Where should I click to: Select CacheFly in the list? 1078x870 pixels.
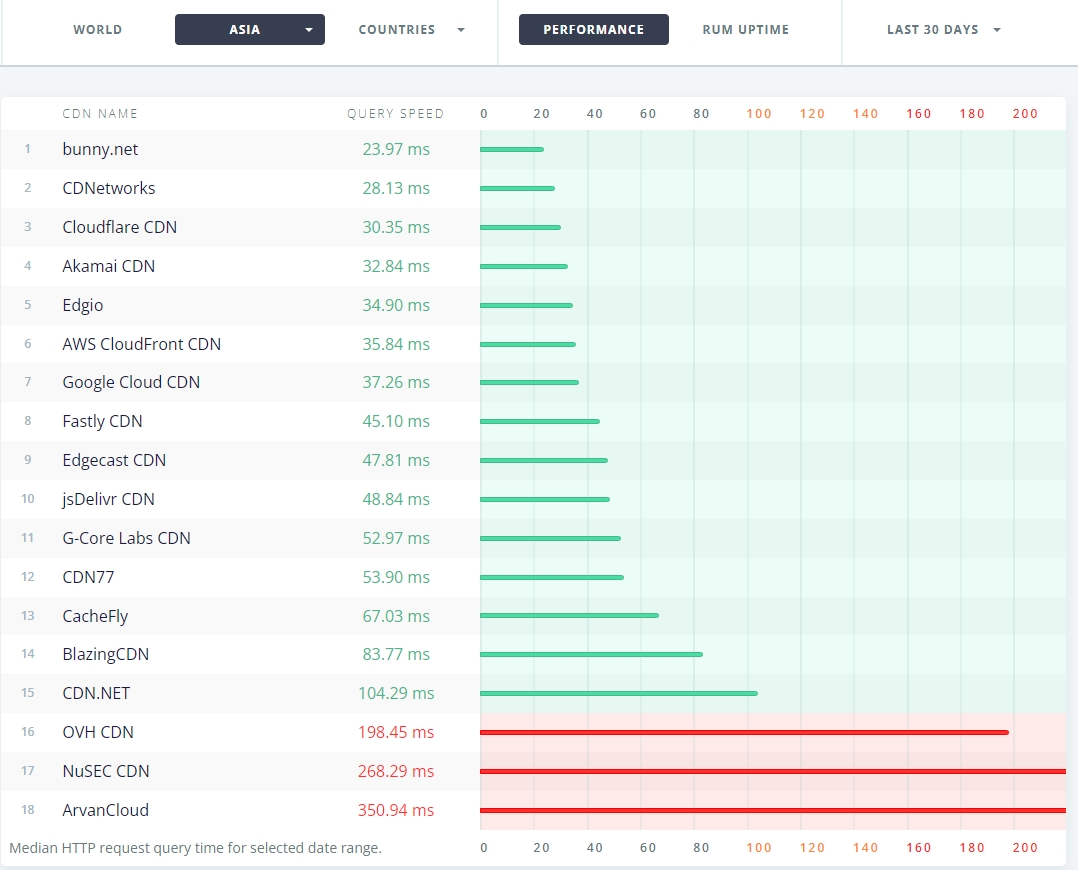pyautogui.click(x=96, y=616)
